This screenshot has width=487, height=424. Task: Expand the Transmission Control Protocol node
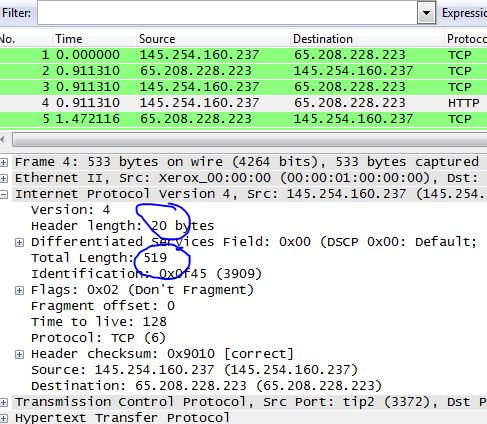[x=4, y=402]
